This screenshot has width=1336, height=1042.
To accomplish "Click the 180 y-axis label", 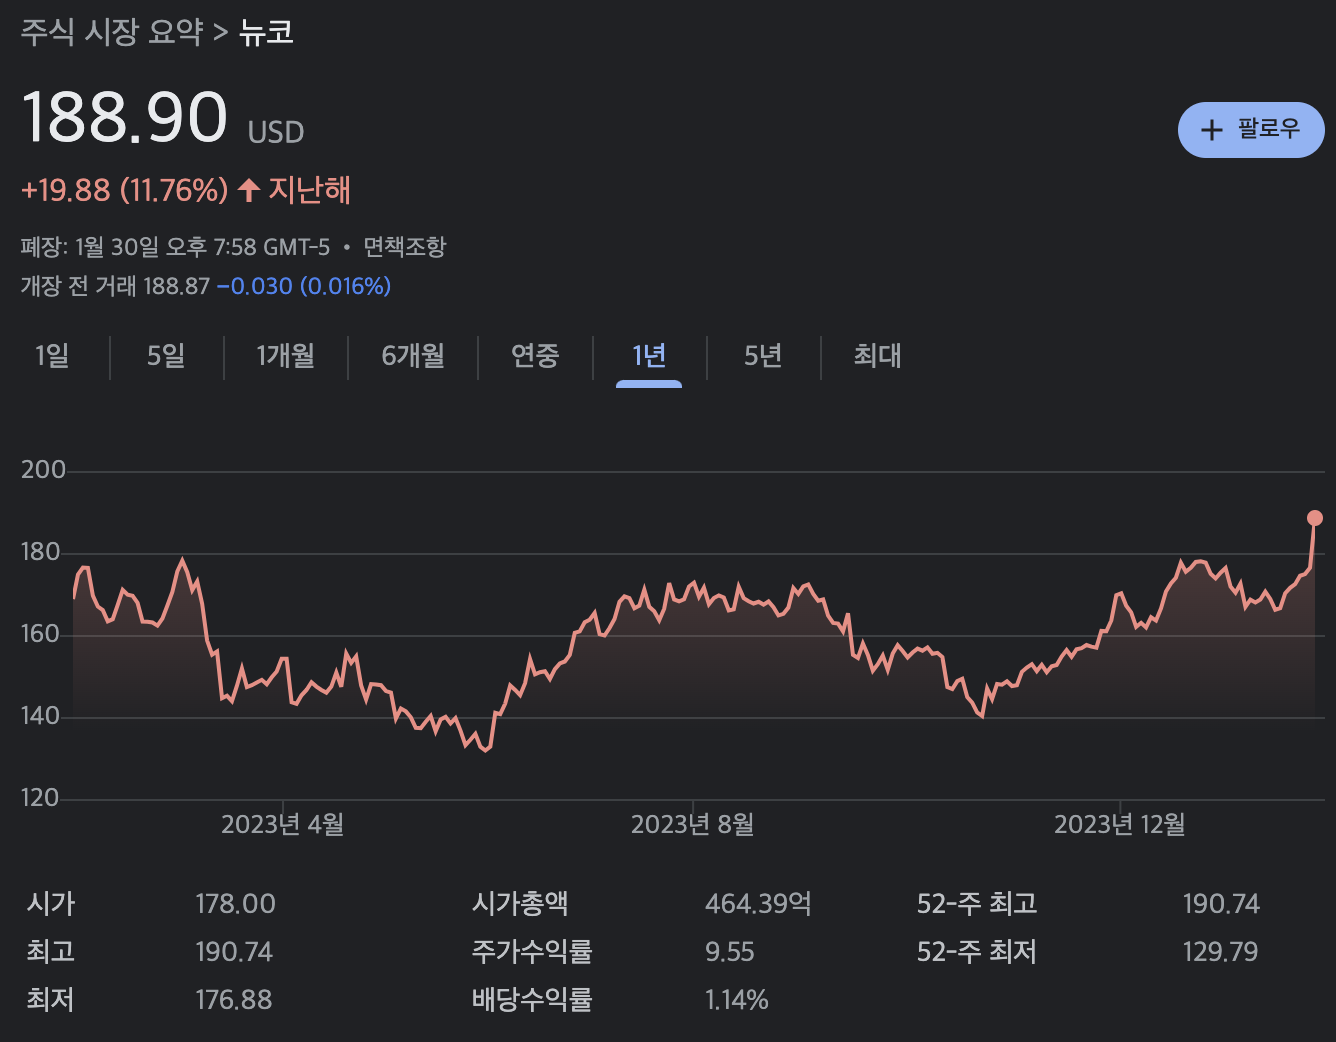I will coord(40,552).
